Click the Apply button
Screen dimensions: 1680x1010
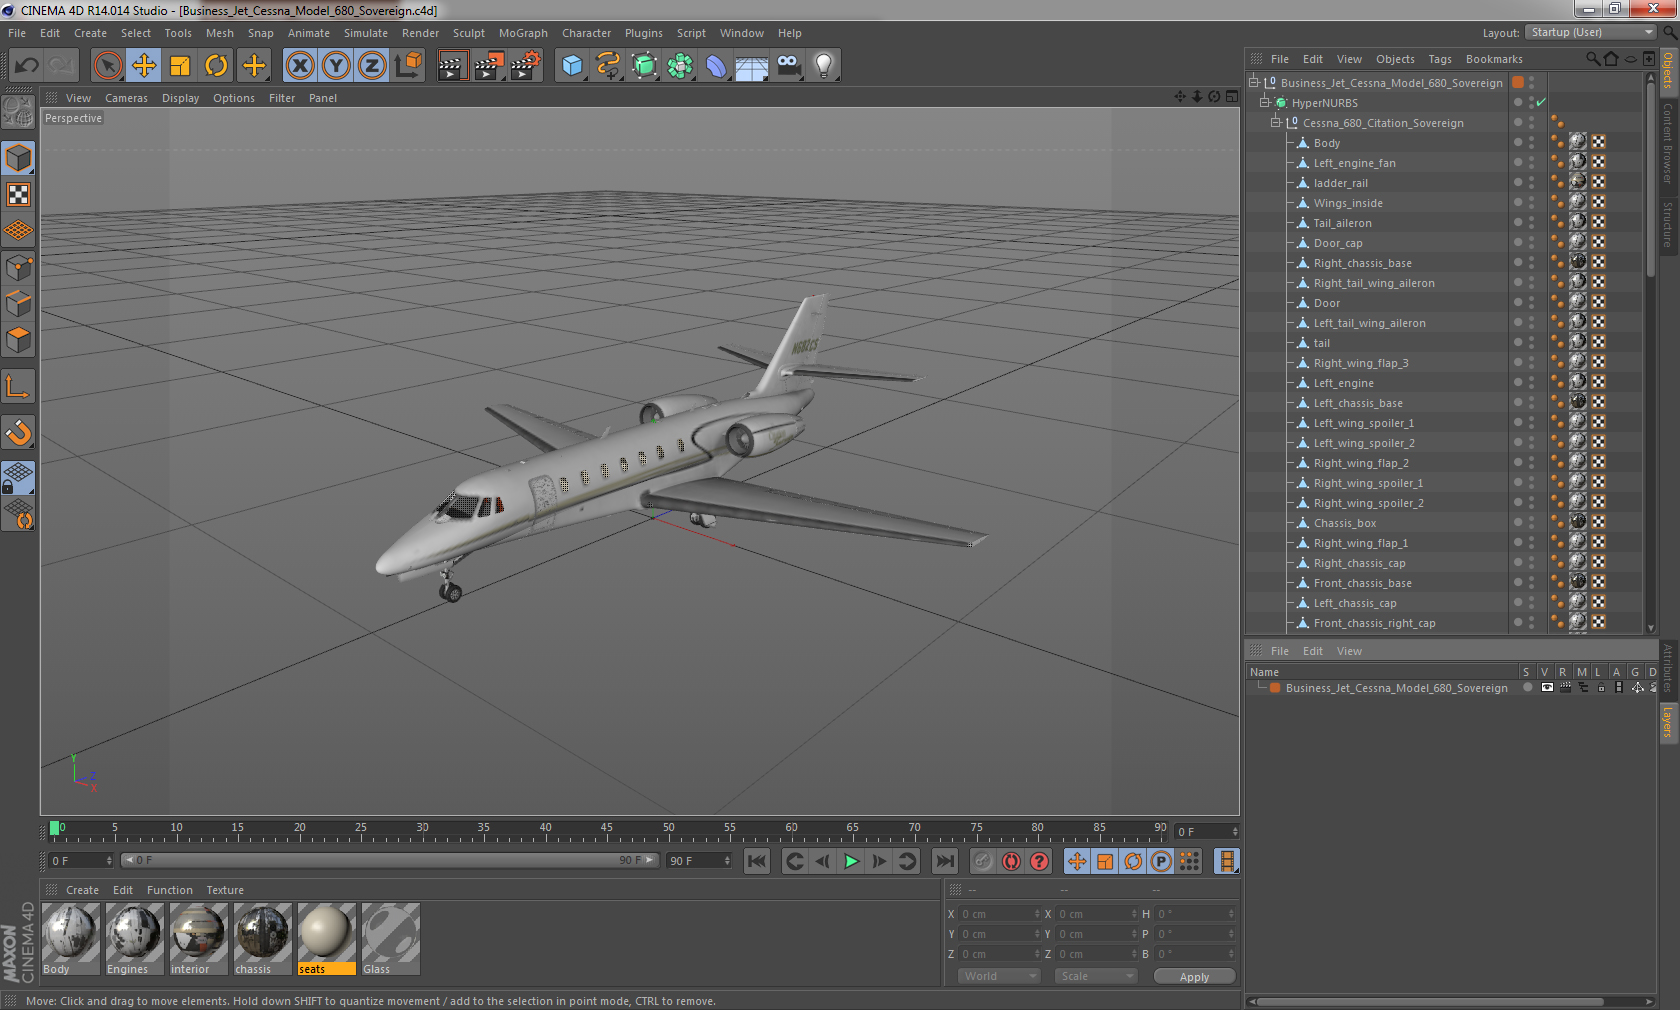click(x=1194, y=977)
